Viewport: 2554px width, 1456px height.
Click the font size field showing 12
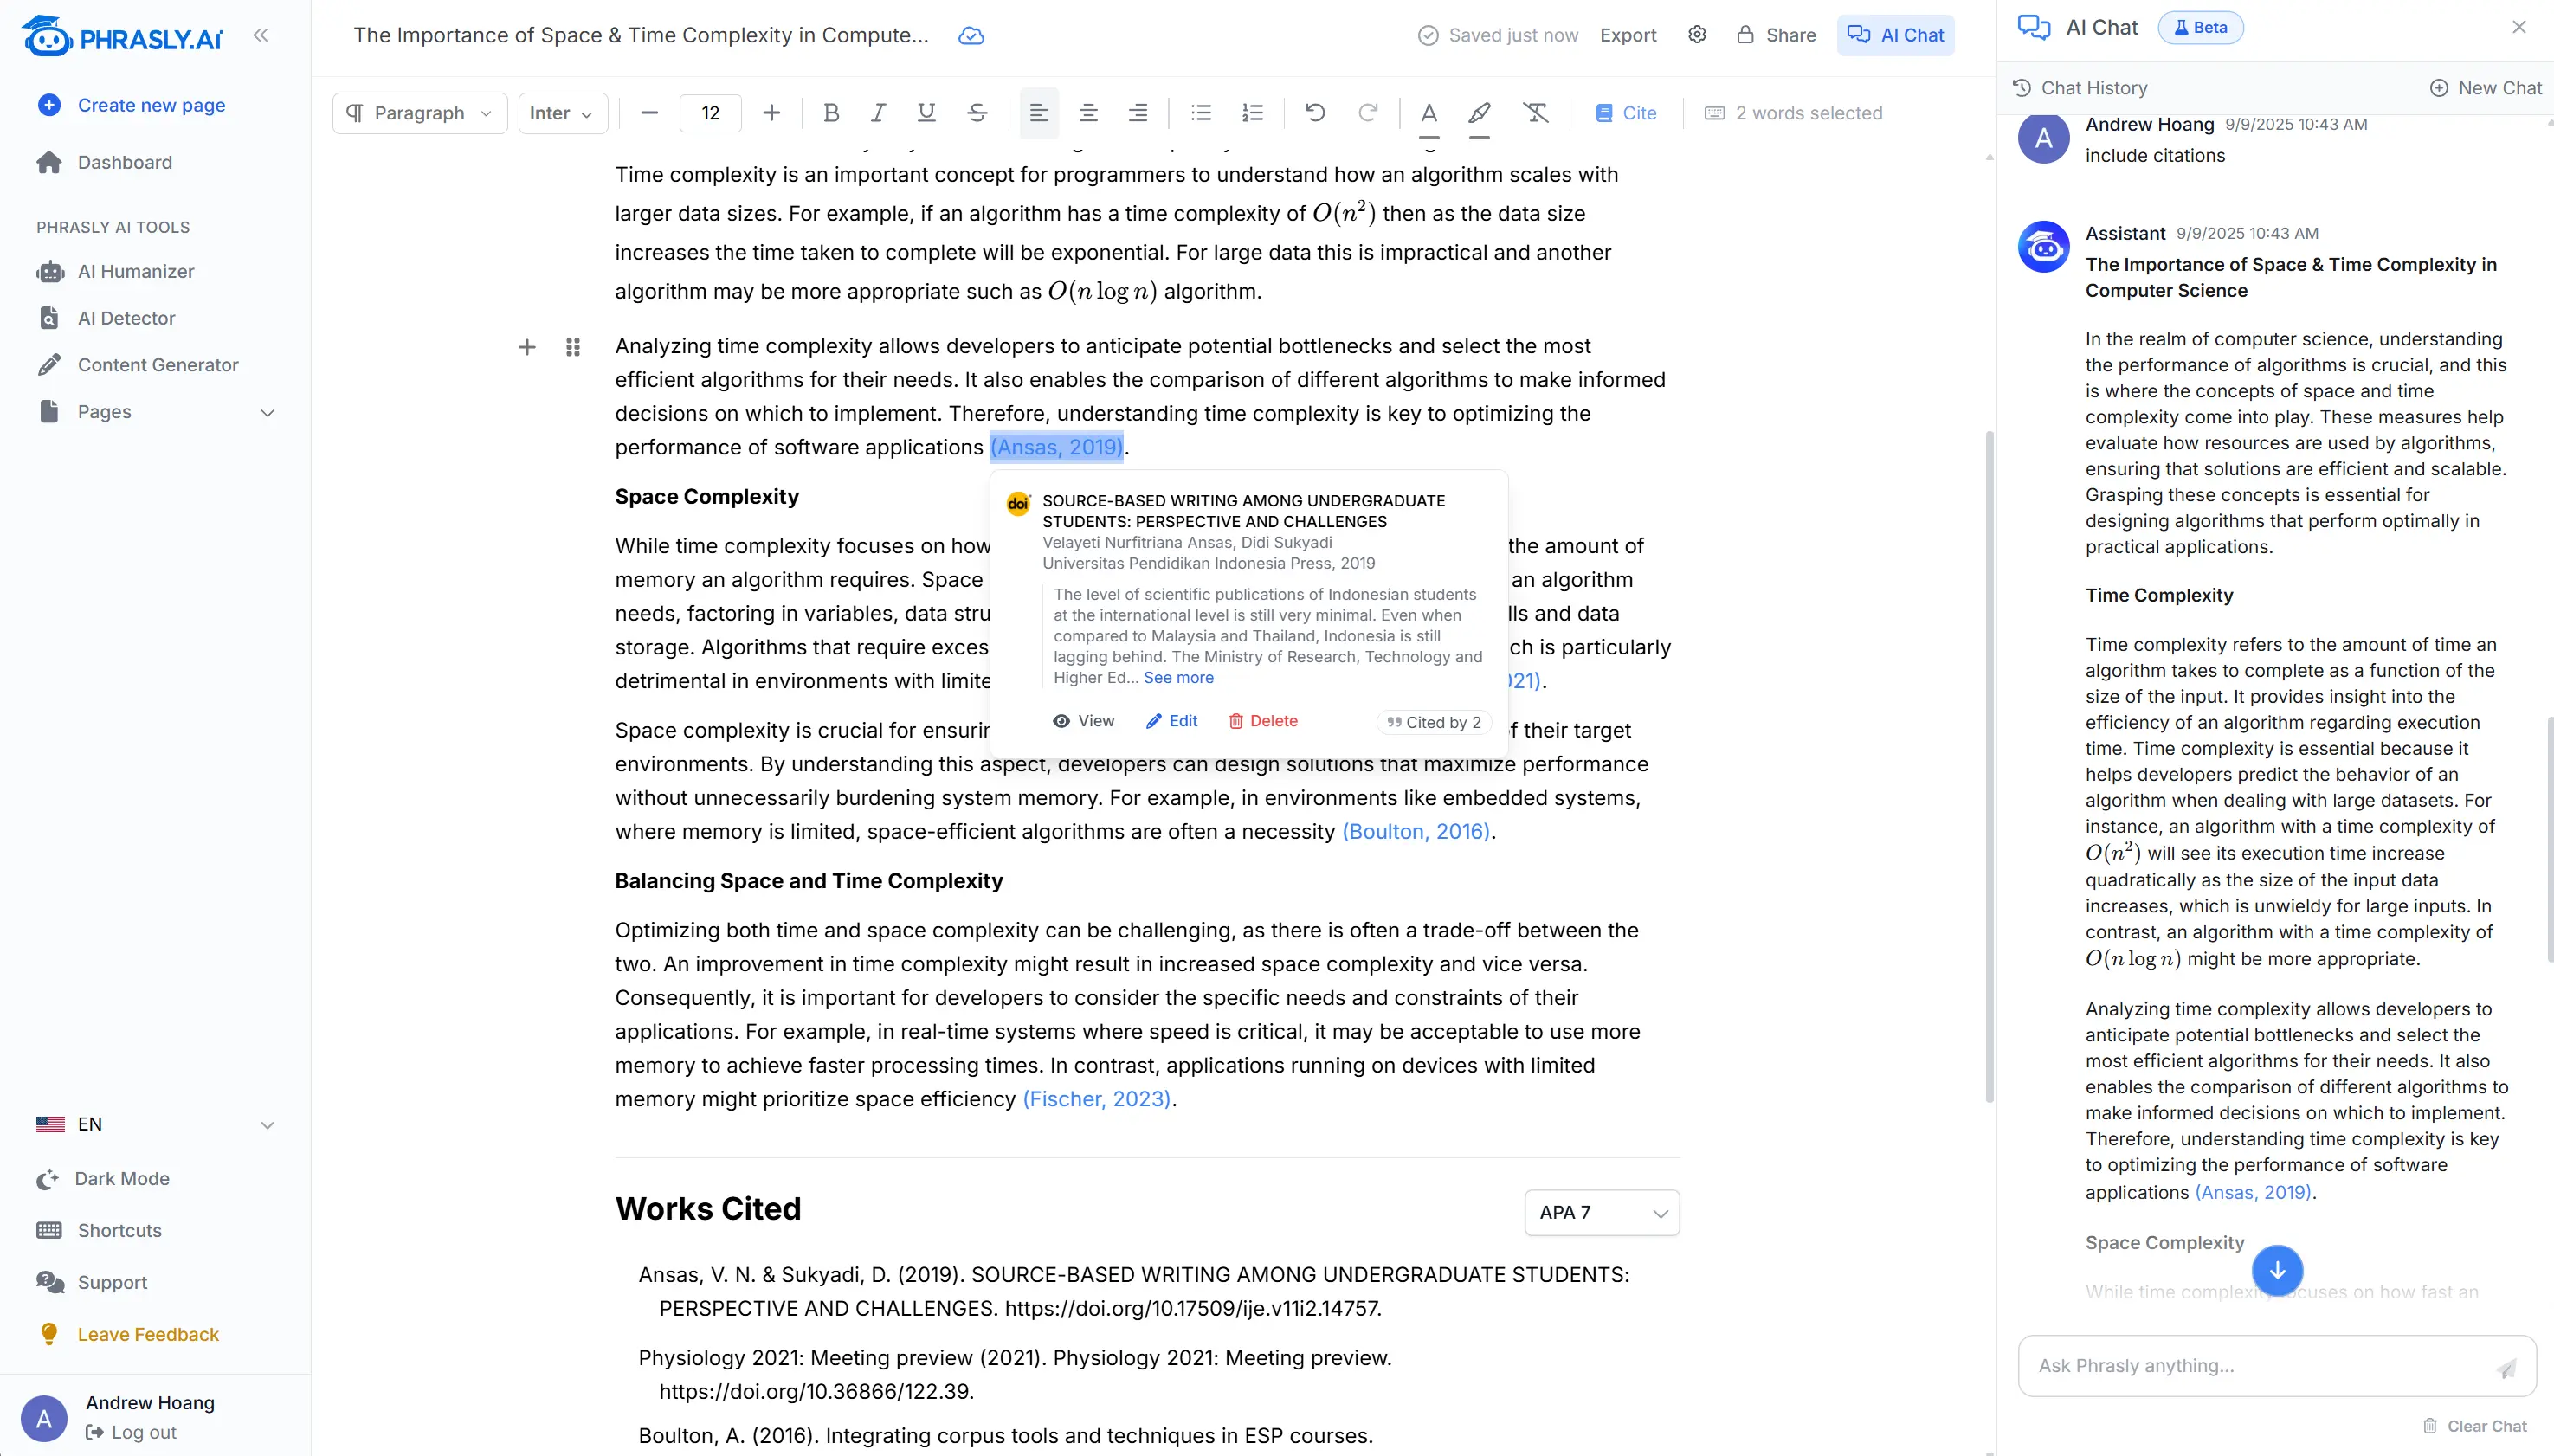710,113
